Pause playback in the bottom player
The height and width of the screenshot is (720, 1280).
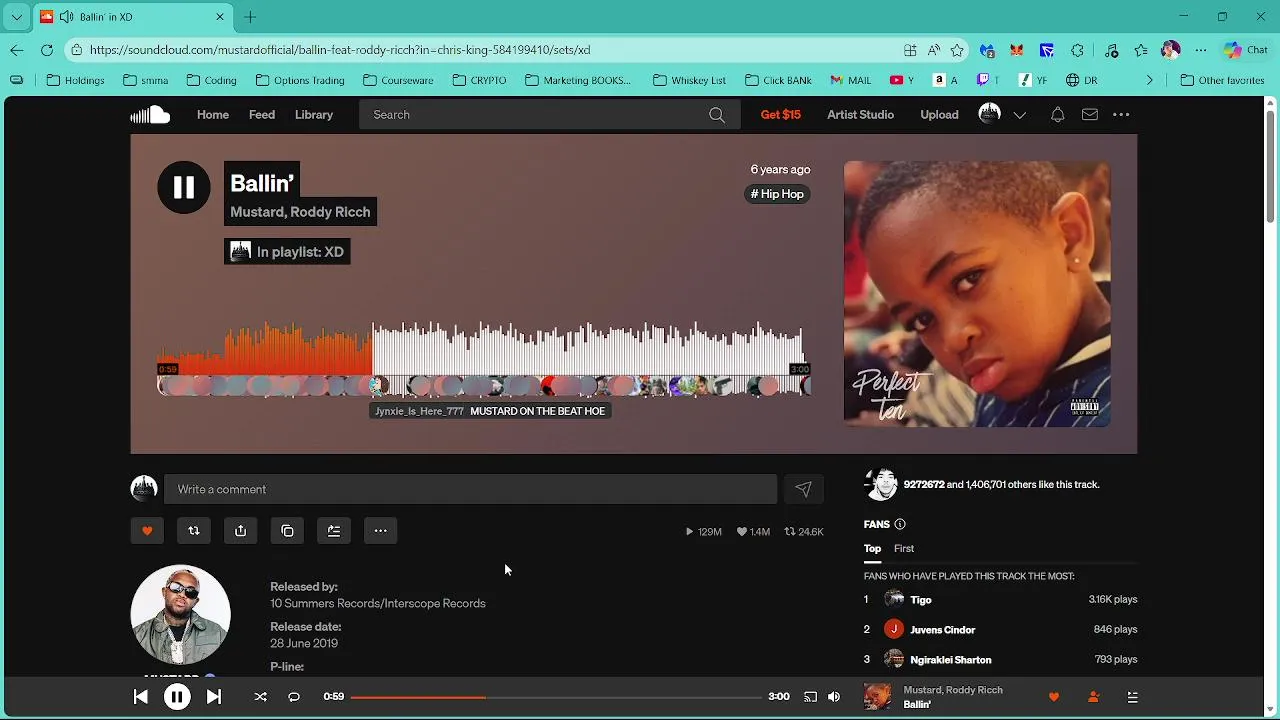click(177, 697)
